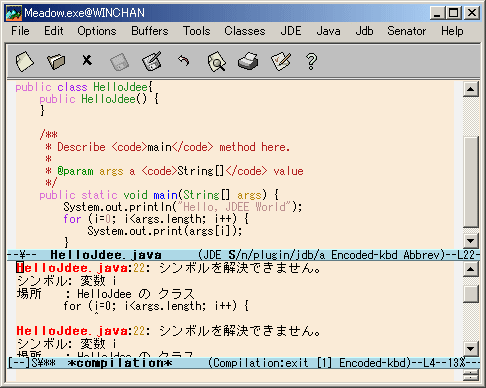Maximize the Meadow window
The image size is (486, 388).
(x=453, y=13)
